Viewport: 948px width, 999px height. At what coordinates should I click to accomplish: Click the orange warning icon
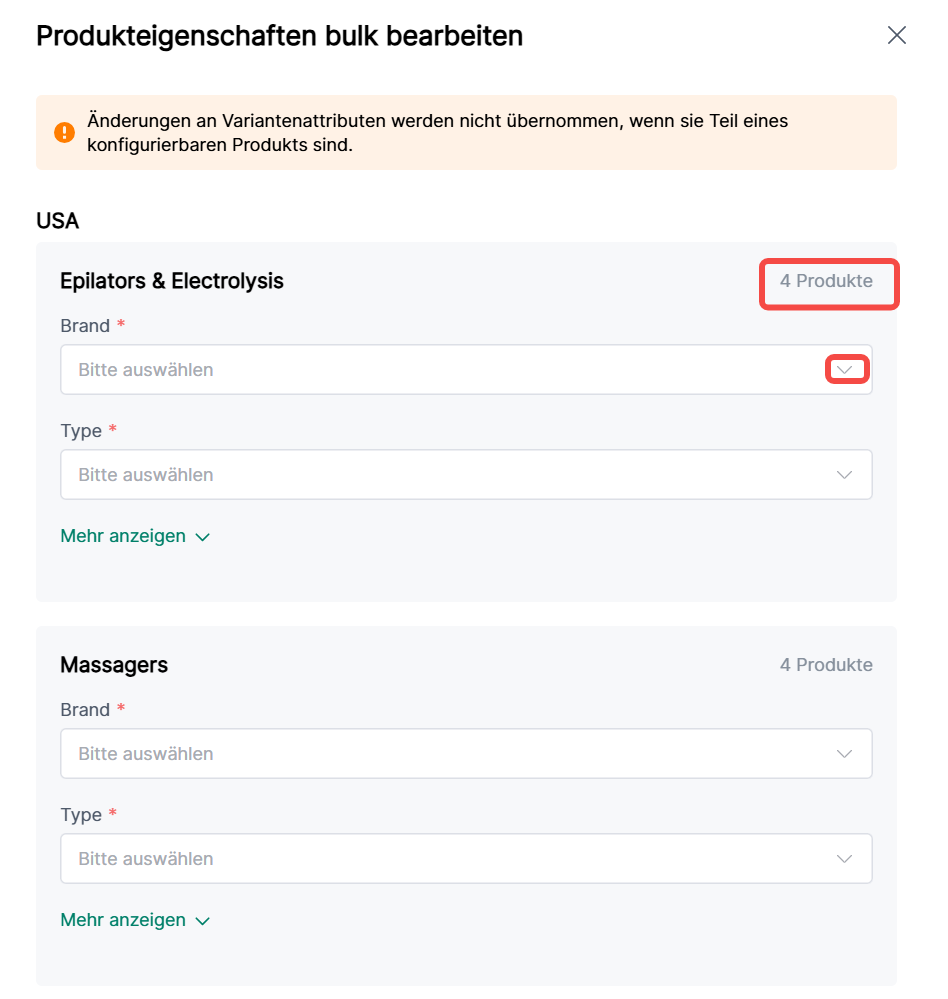pyautogui.click(x=65, y=132)
